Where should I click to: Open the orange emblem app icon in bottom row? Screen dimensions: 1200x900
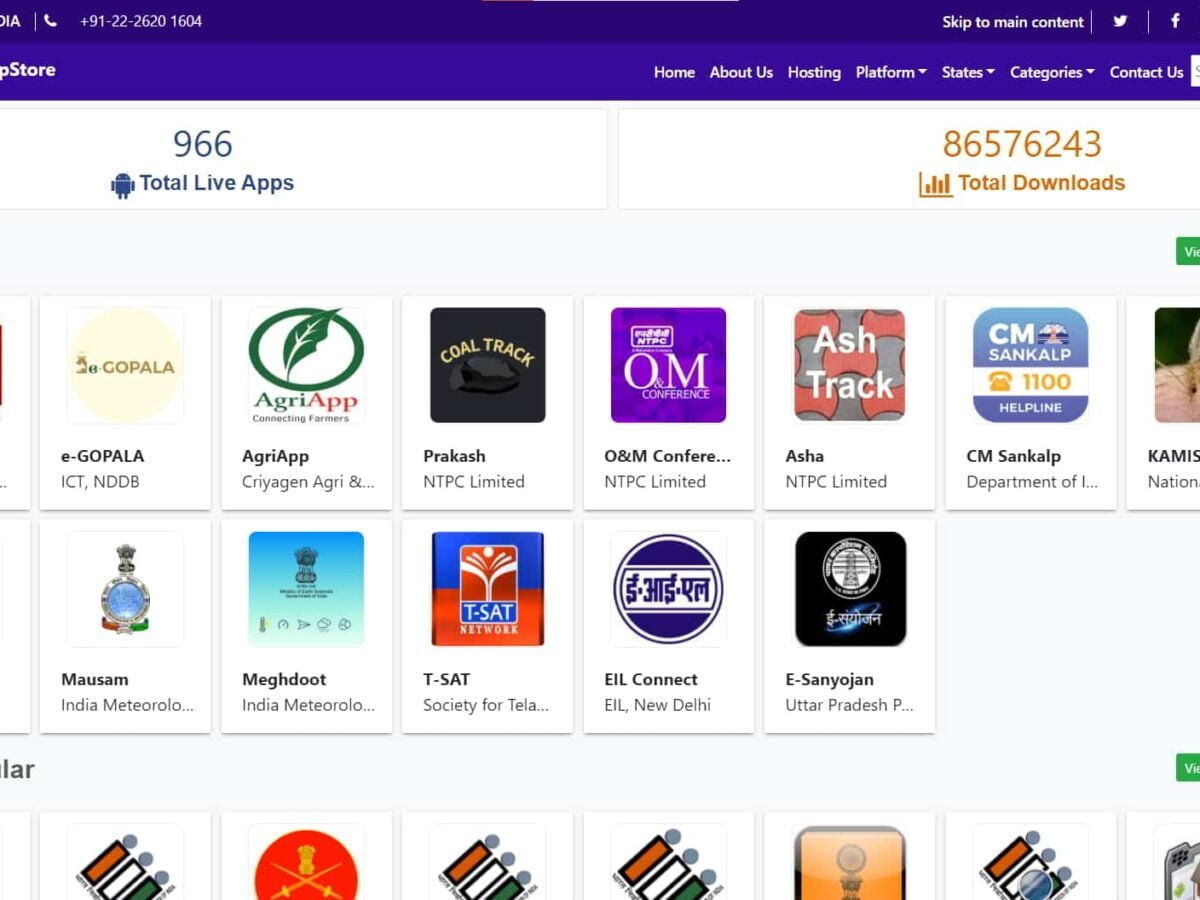point(850,862)
